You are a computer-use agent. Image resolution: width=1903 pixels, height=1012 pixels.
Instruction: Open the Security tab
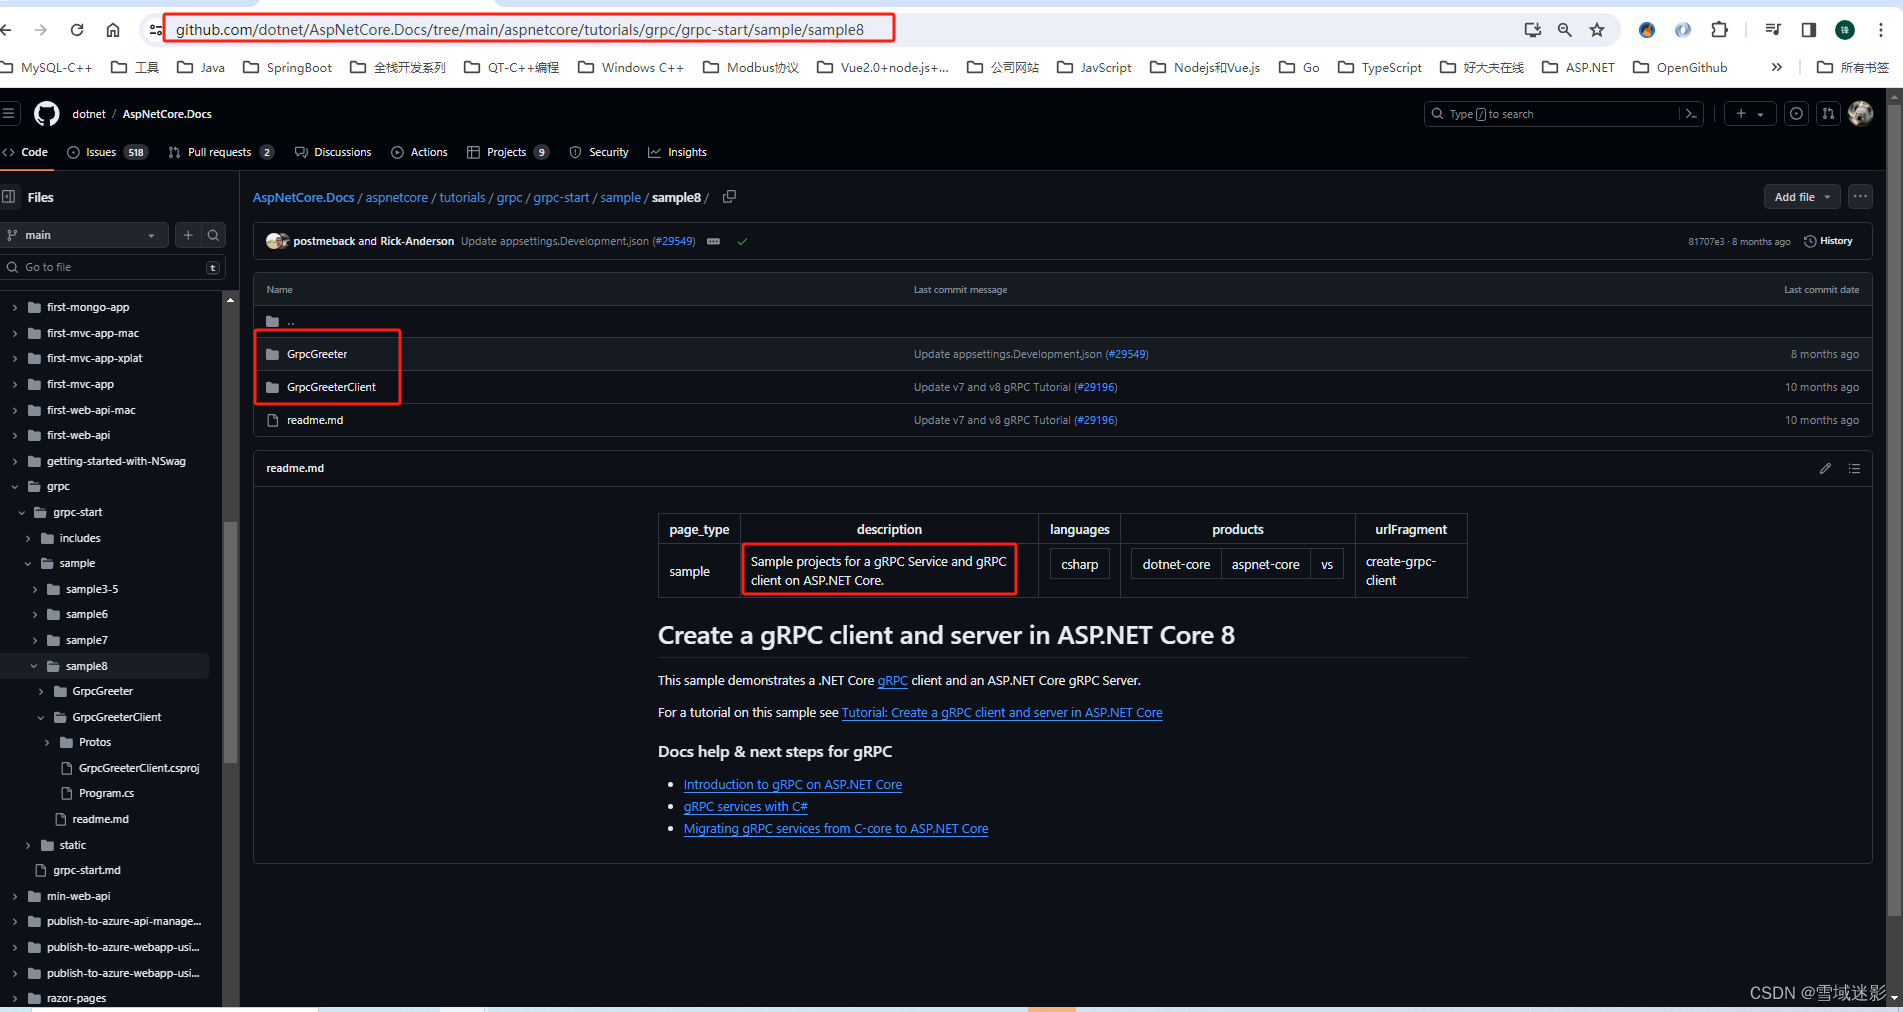tap(599, 152)
